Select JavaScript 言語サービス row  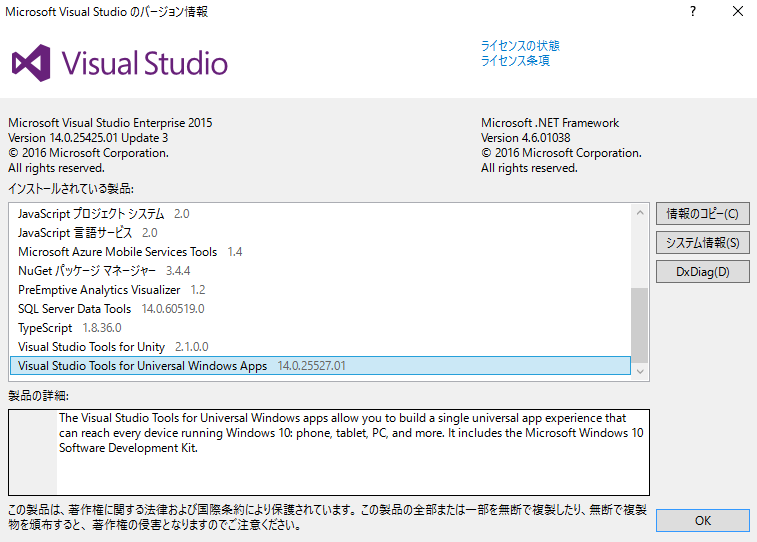tap(320, 233)
